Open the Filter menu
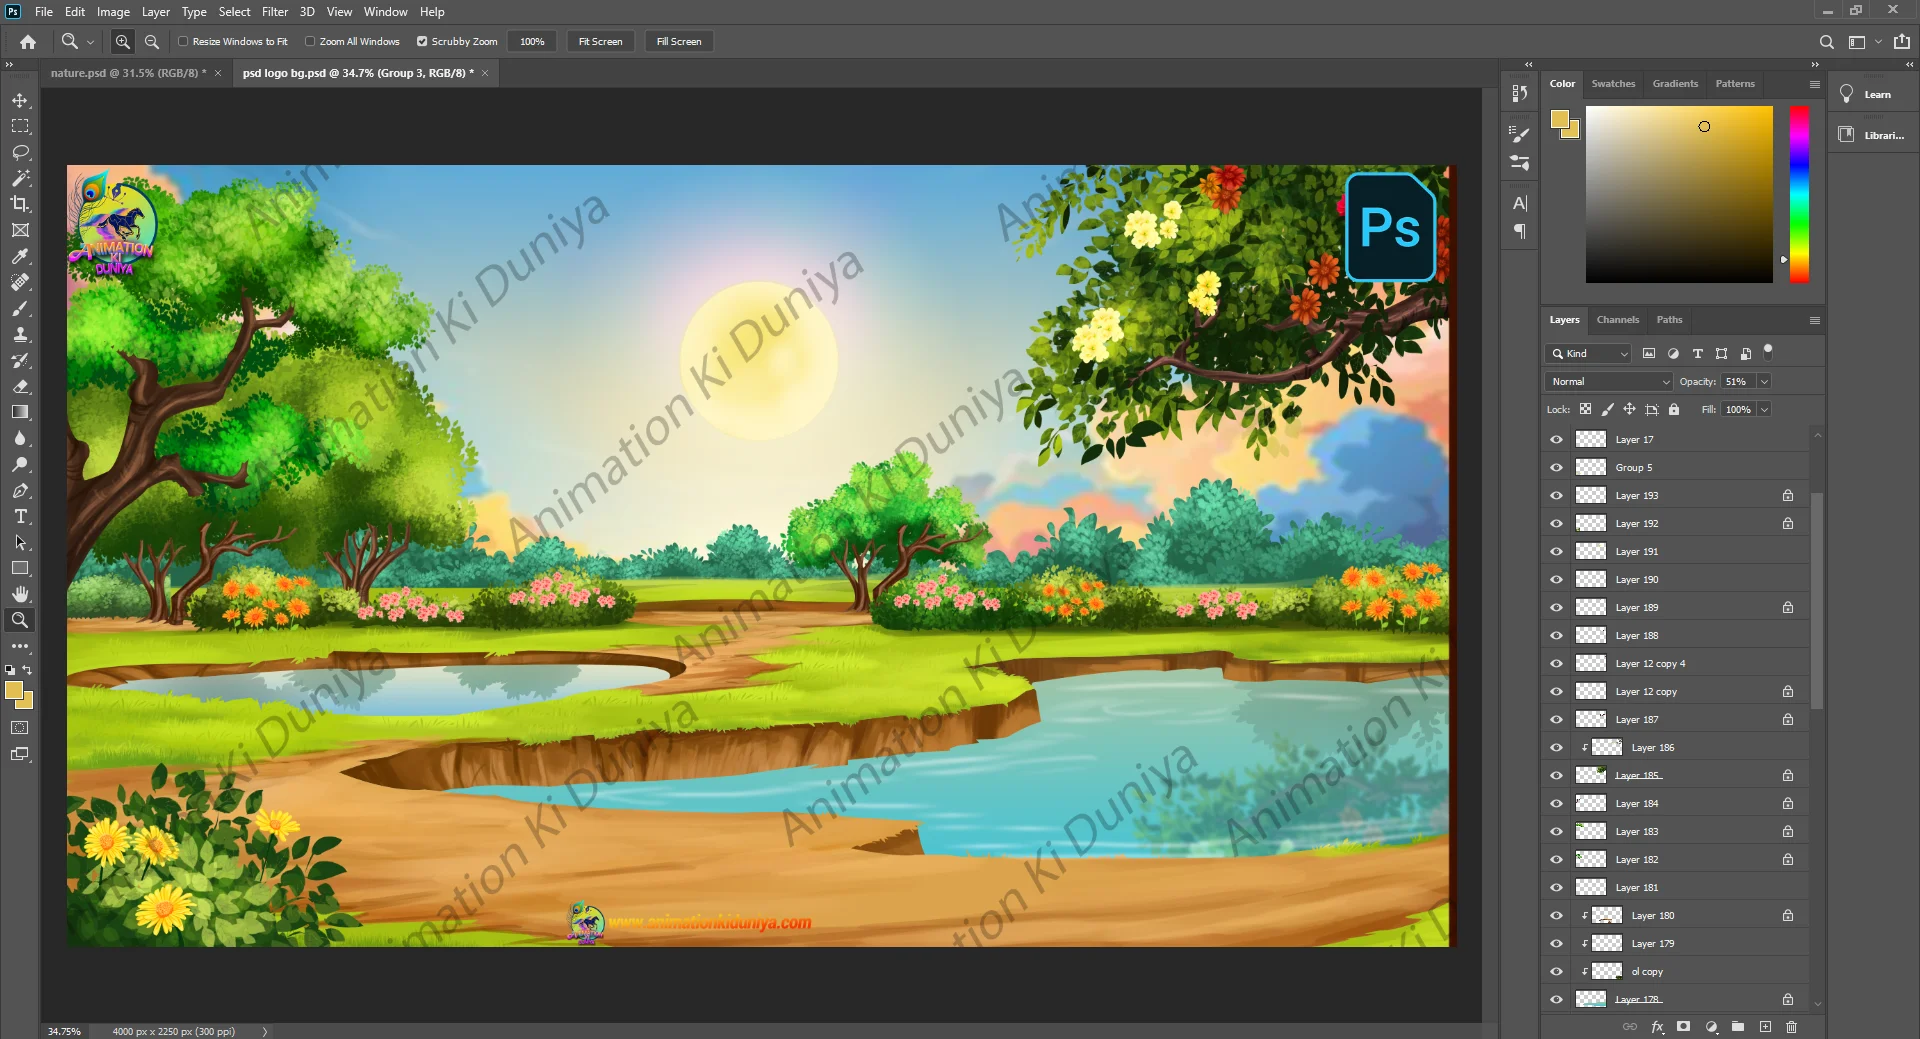 point(274,12)
